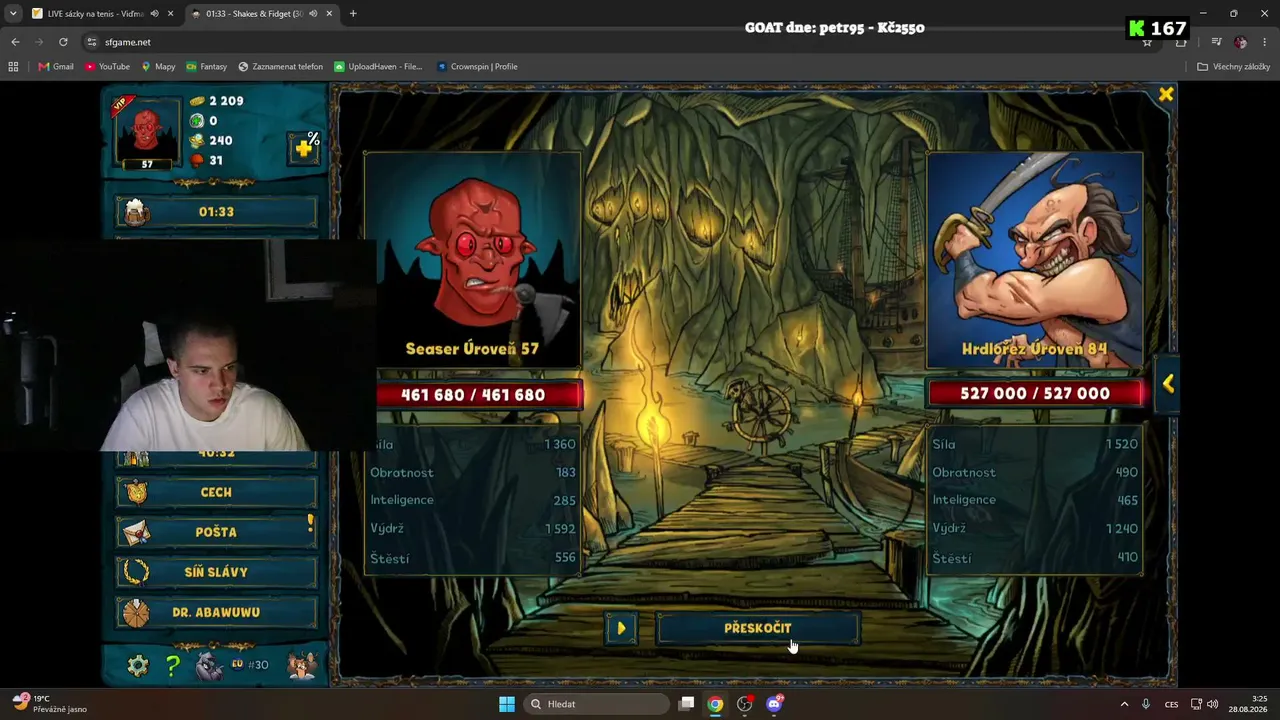Open the Síň slávy hall of fame

point(217,572)
